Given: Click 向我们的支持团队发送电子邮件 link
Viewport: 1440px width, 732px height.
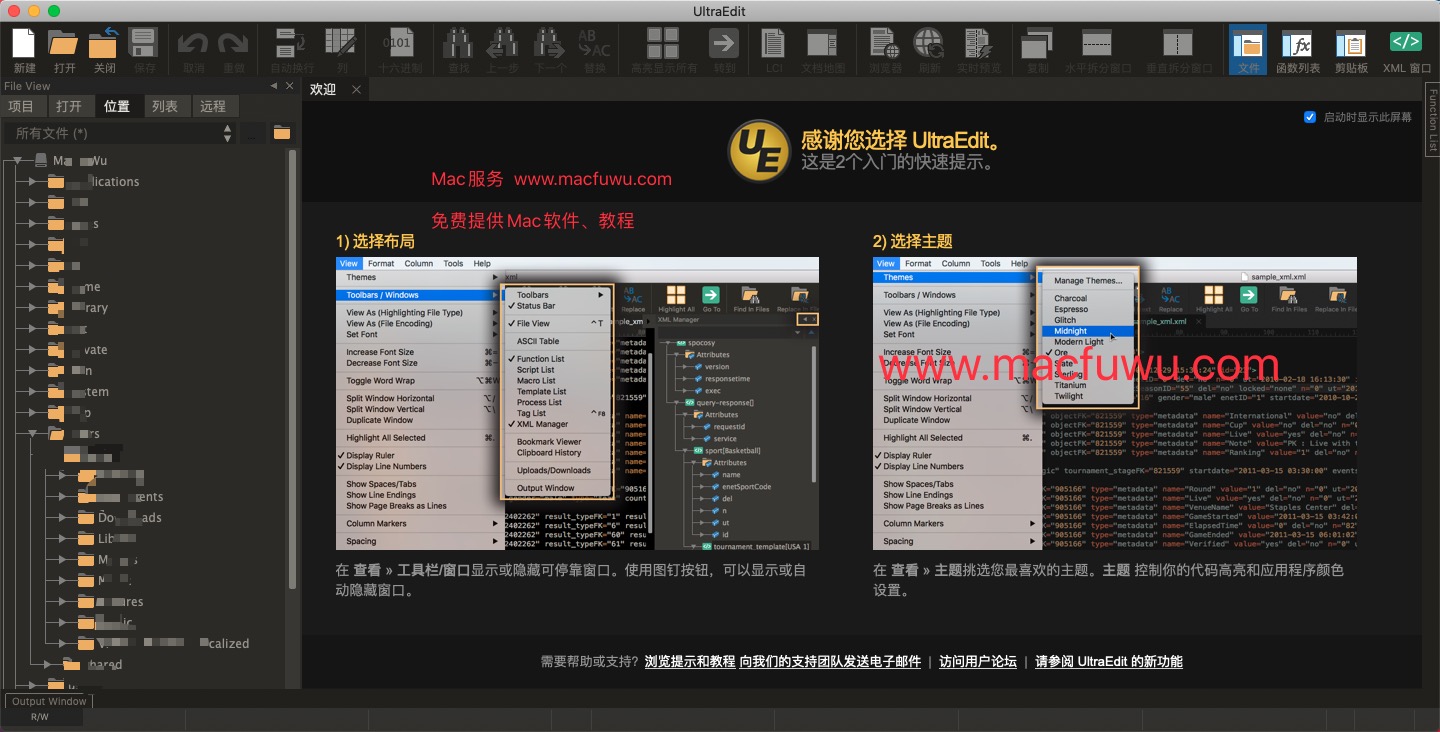Looking at the screenshot, I should coord(830,661).
